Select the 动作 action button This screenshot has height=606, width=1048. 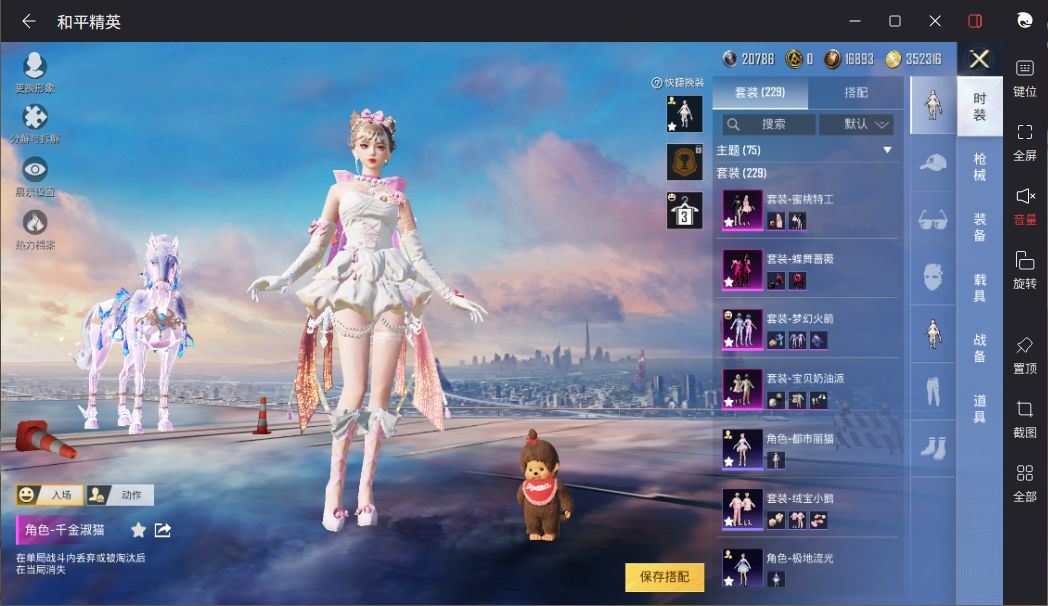121,494
